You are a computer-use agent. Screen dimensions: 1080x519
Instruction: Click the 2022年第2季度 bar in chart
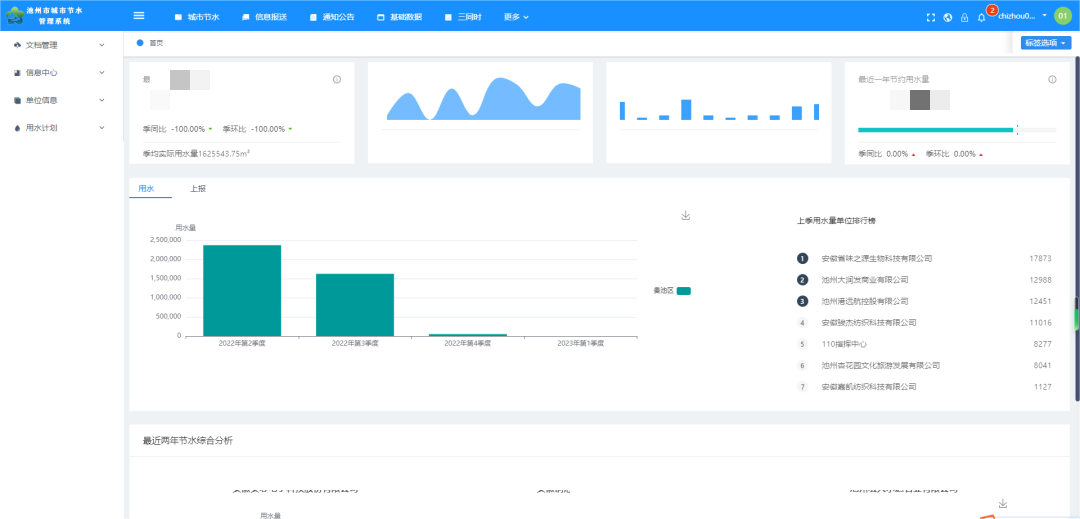coord(242,290)
